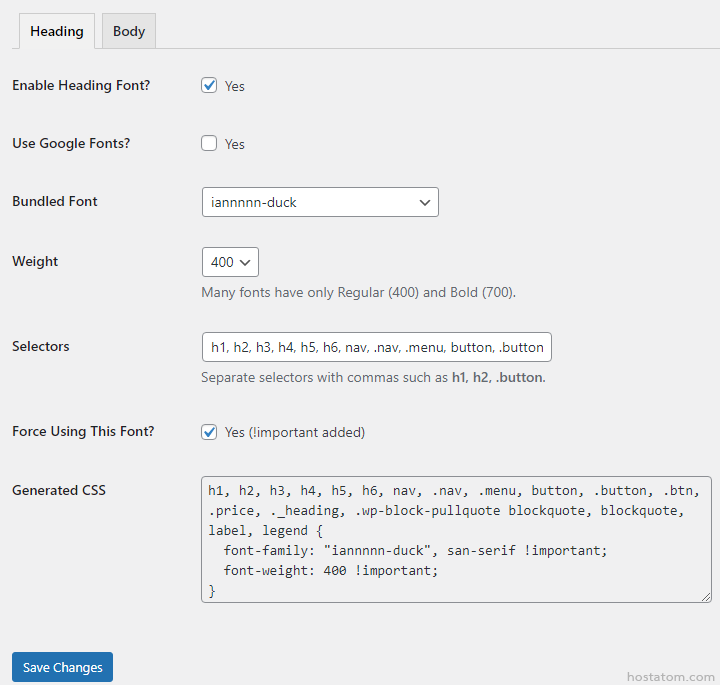The width and height of the screenshot is (720, 686).
Task: Tick the Use Google Fonts checkbox
Action: click(x=209, y=143)
